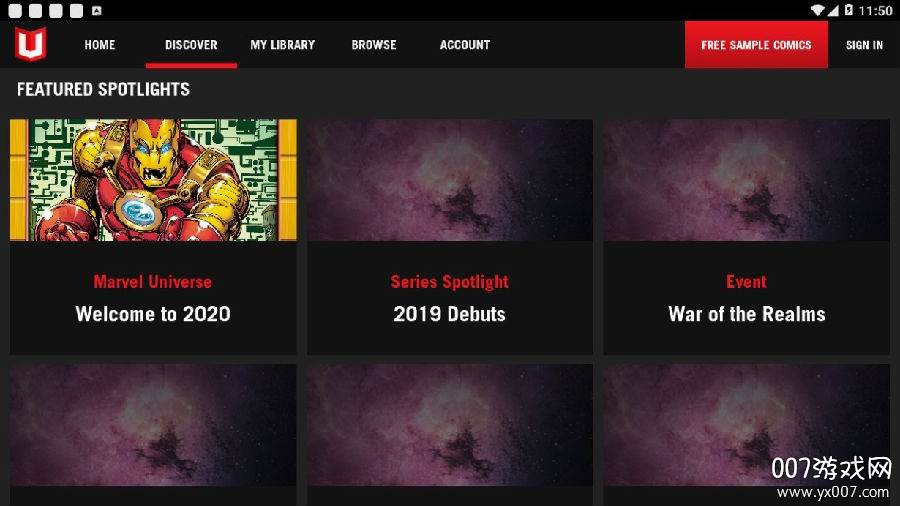Open the Iron Man Welcome to 2020 thumbnail
Image resolution: width=900 pixels, height=506 pixels.
(x=153, y=180)
